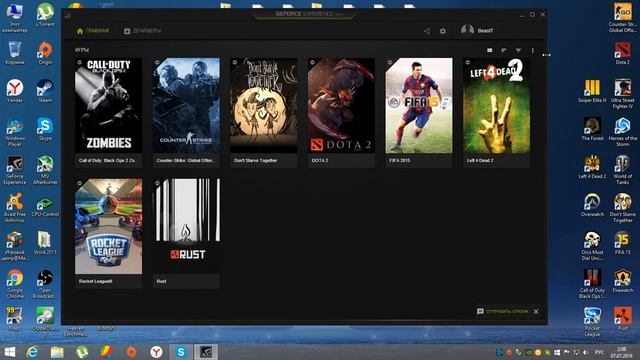Open the Open Broadcaster desktop shortcut
Screen dimensions: 640x360
point(45,284)
